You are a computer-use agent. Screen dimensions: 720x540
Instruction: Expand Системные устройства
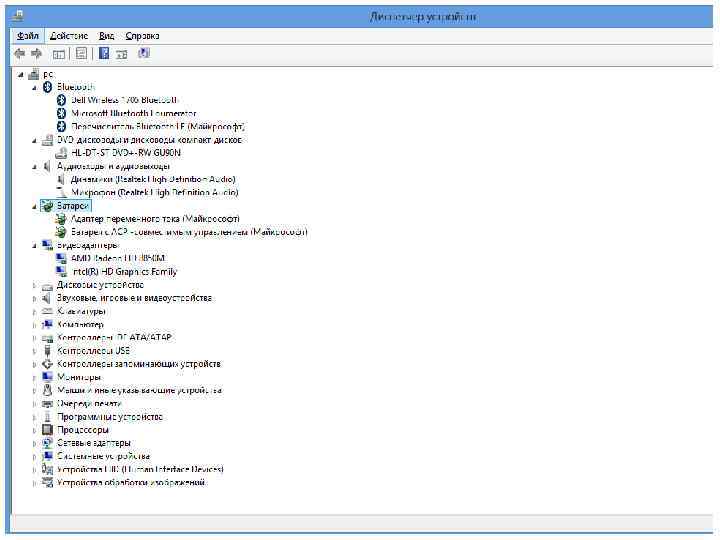(34, 457)
